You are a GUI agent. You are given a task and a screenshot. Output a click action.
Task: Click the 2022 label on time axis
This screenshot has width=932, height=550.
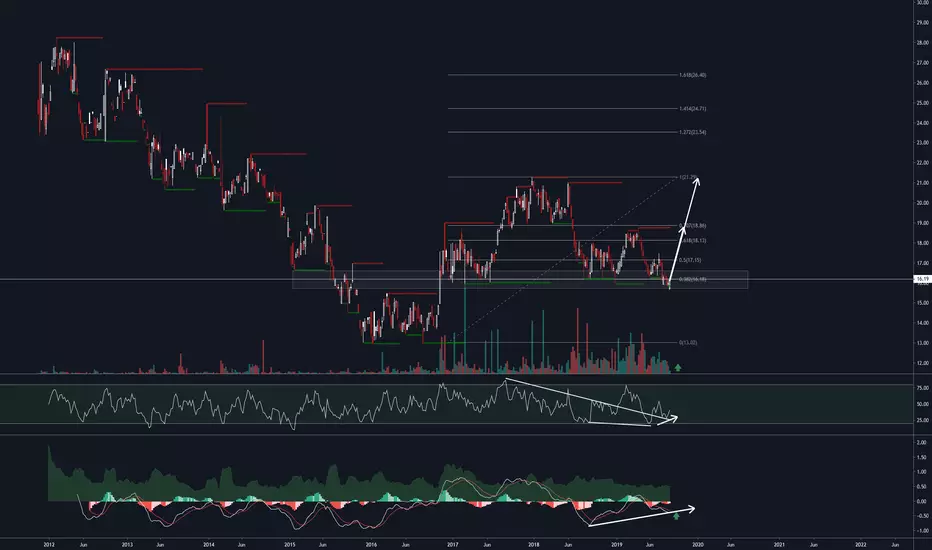click(x=861, y=545)
